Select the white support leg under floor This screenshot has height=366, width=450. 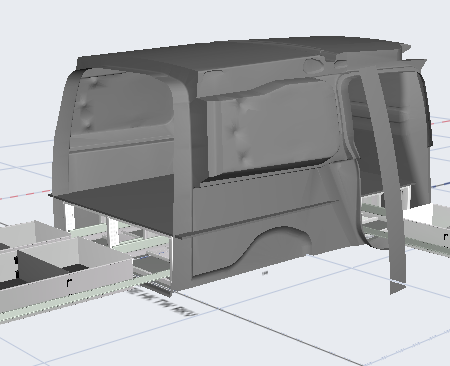[x=69, y=217]
